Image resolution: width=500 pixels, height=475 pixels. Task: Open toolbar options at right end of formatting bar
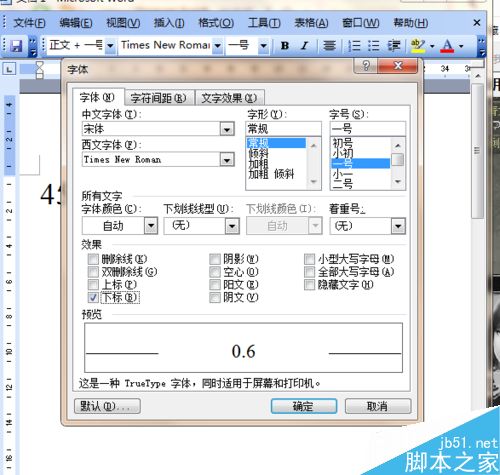tap(482, 47)
